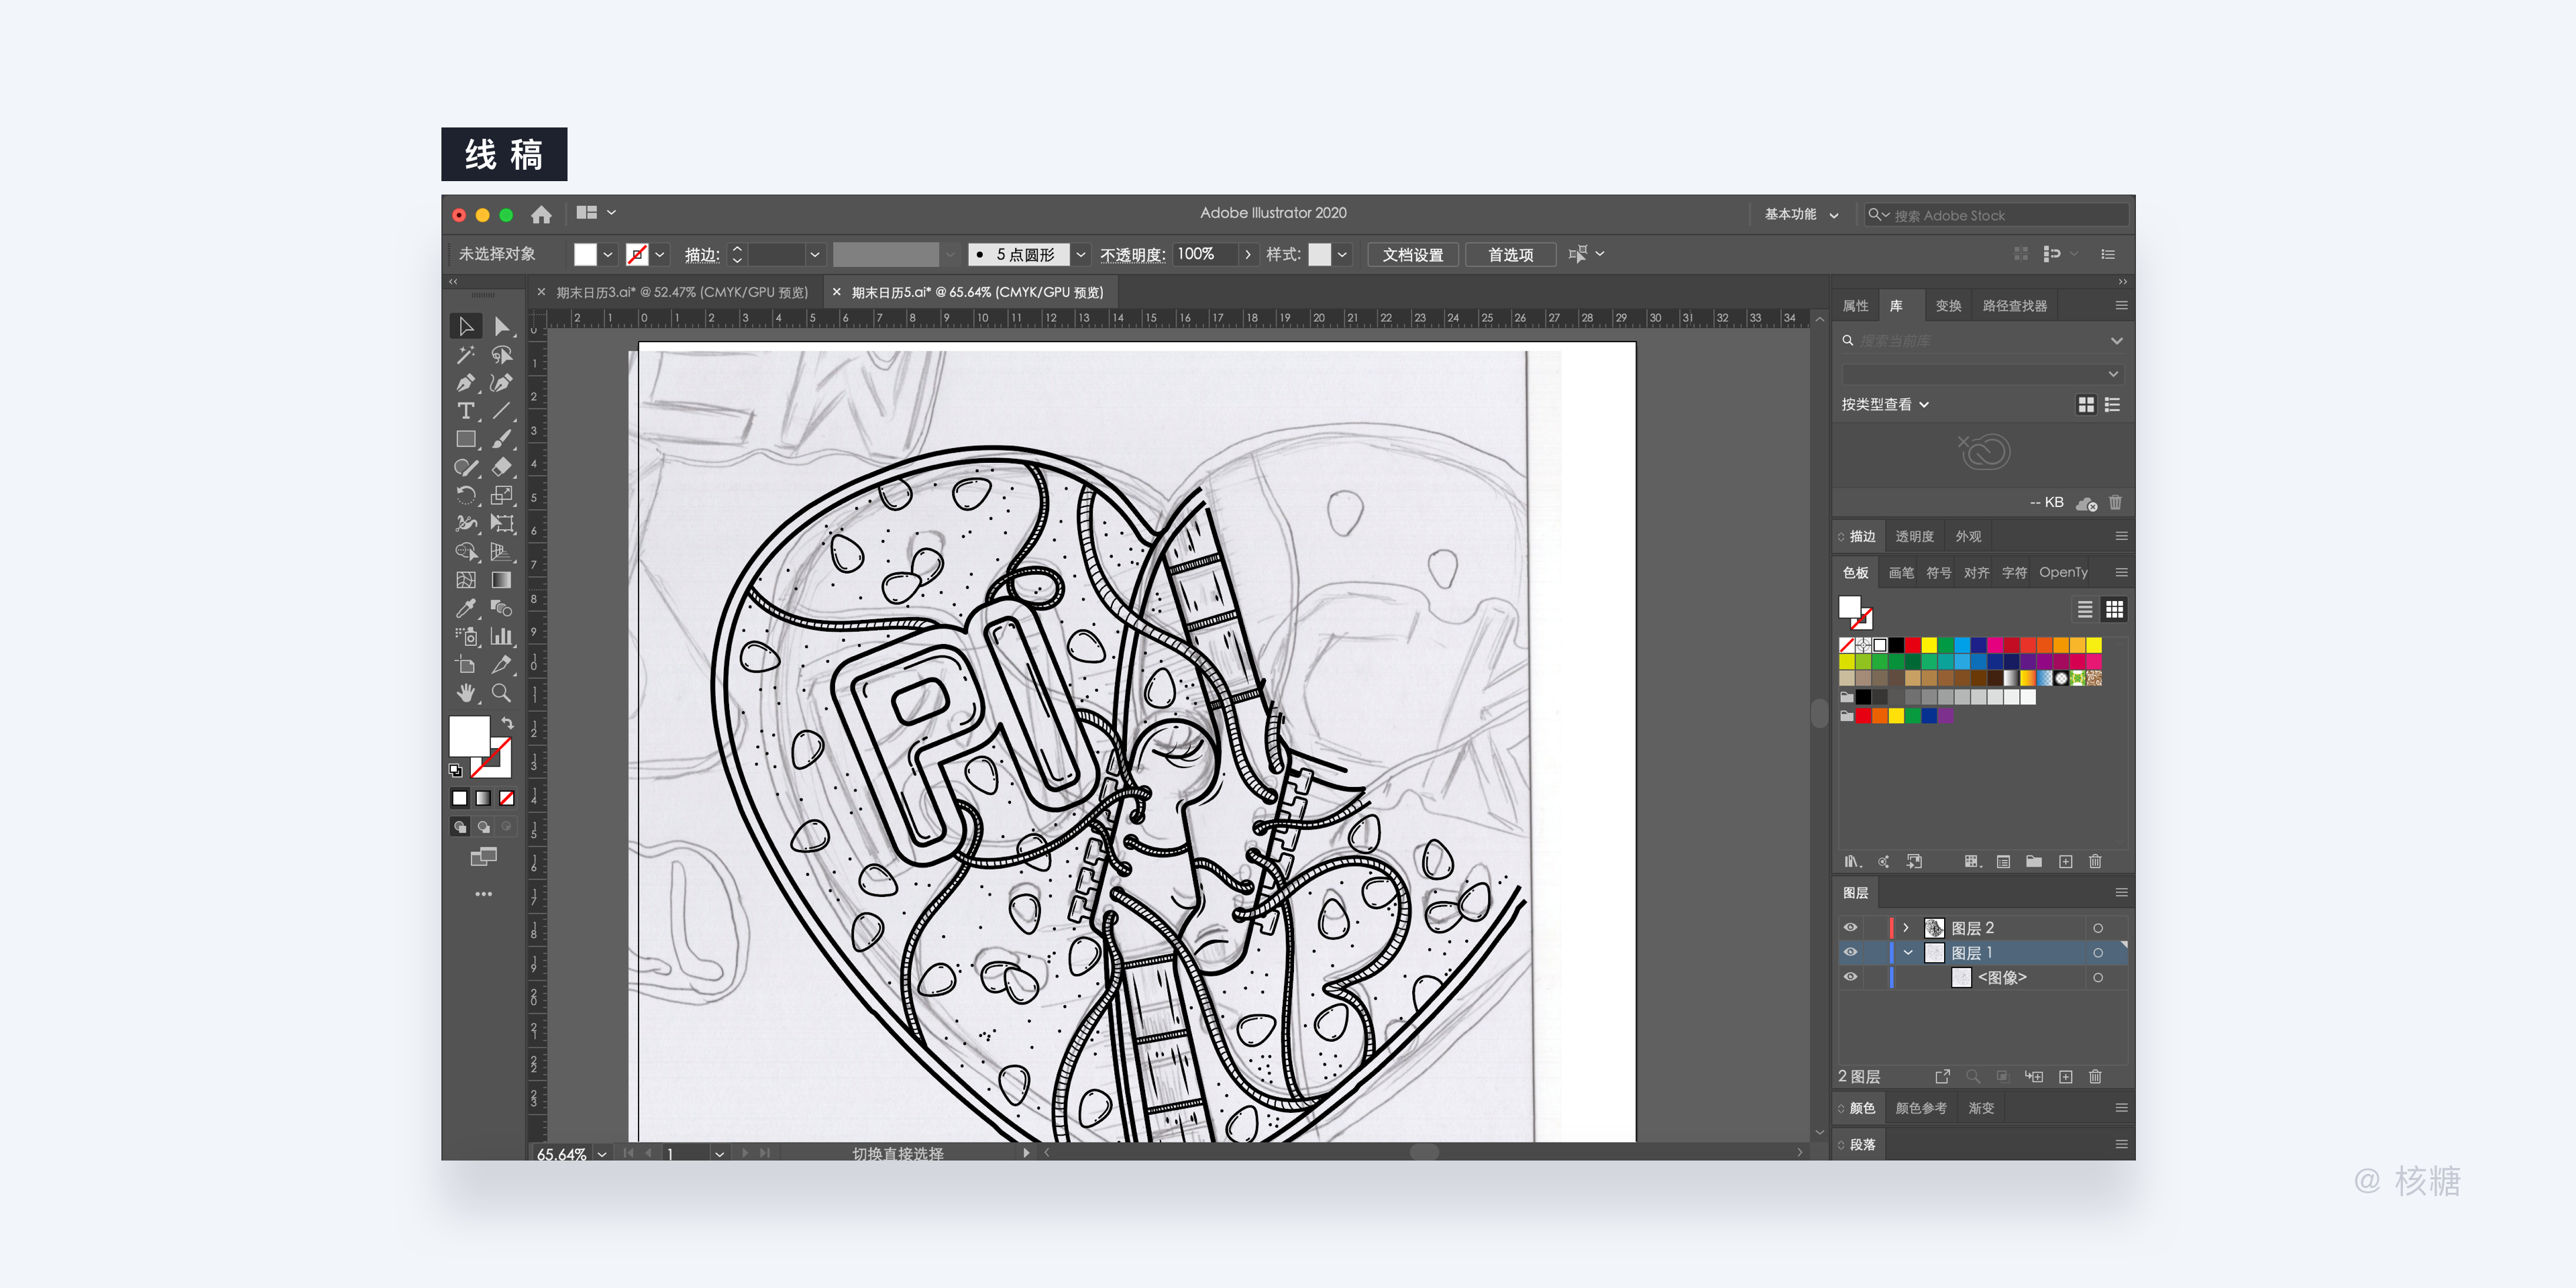Open the 基本功能 workspace dropdown
The width and height of the screenshot is (2576, 1288).
coord(1800,214)
